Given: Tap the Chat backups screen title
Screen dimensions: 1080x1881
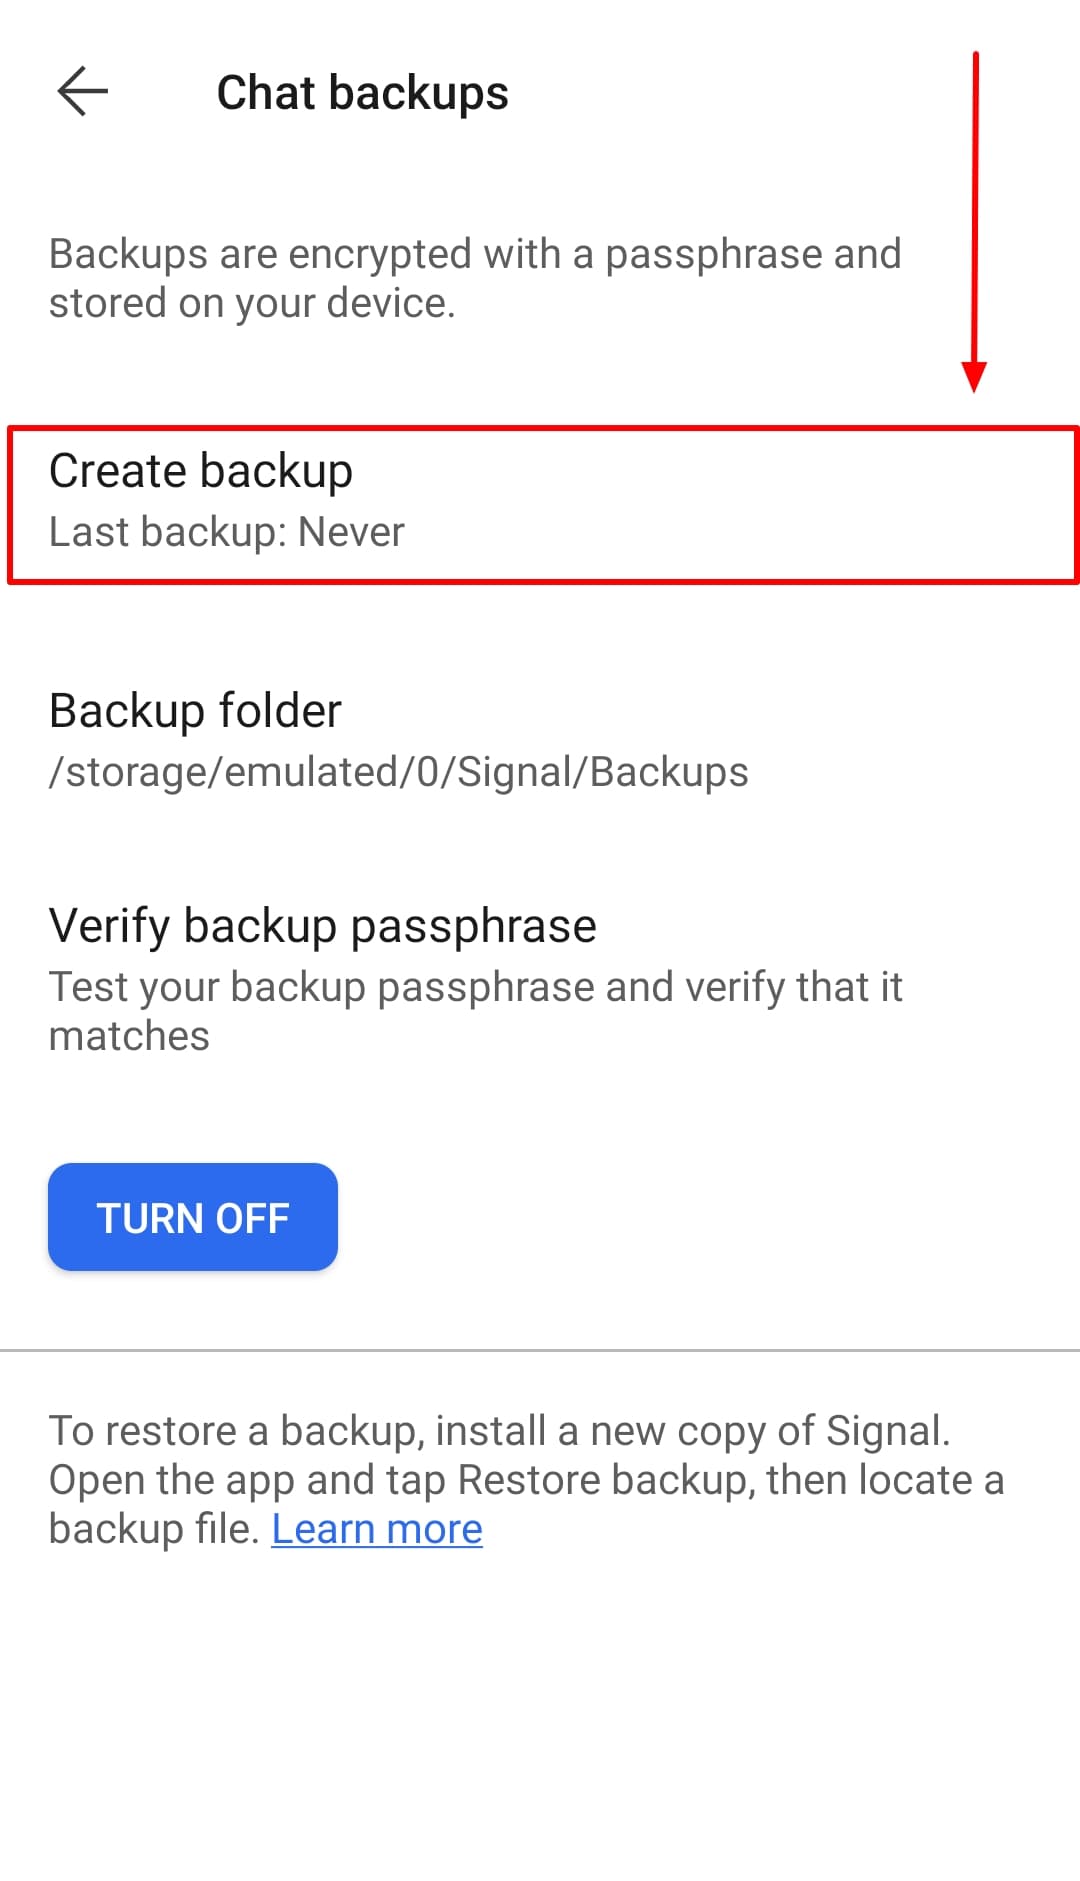Looking at the screenshot, I should [362, 92].
